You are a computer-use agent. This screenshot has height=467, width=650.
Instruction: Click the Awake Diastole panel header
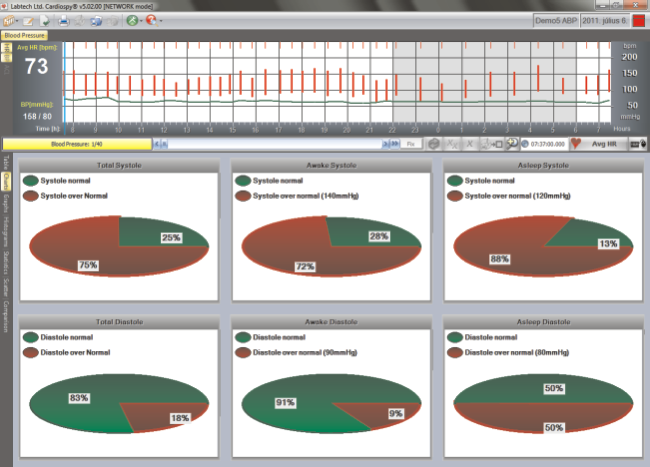tap(331, 322)
